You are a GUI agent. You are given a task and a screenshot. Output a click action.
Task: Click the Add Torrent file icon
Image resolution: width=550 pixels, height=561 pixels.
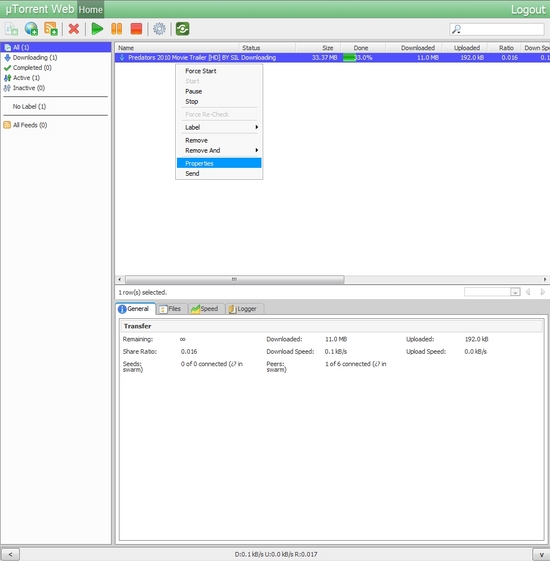tap(11, 29)
